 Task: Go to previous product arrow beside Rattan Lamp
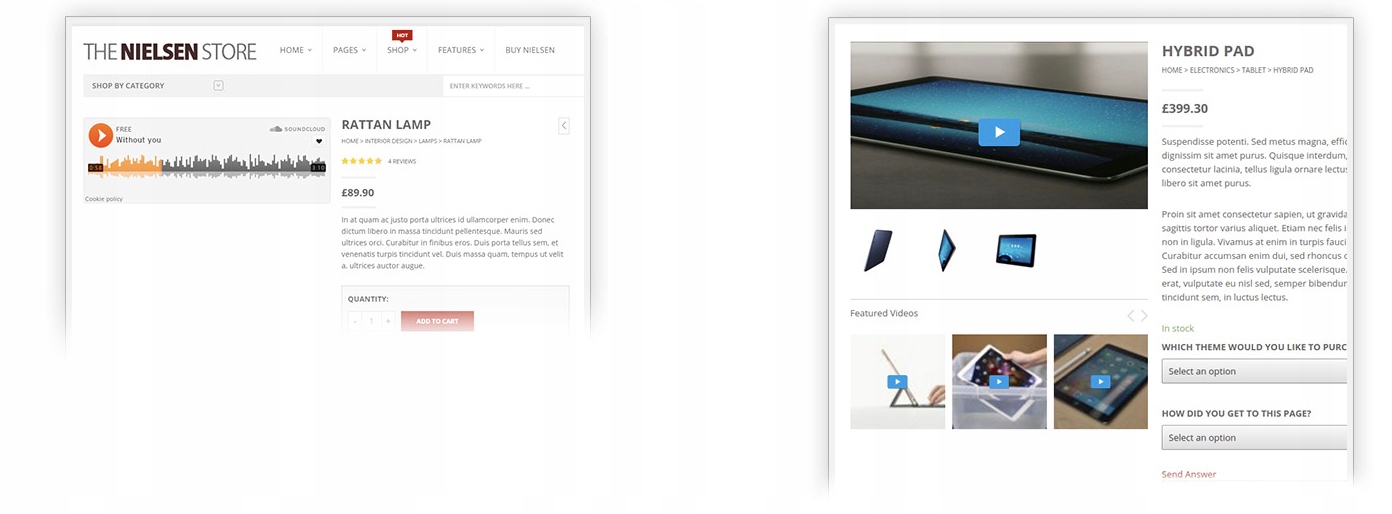[564, 125]
